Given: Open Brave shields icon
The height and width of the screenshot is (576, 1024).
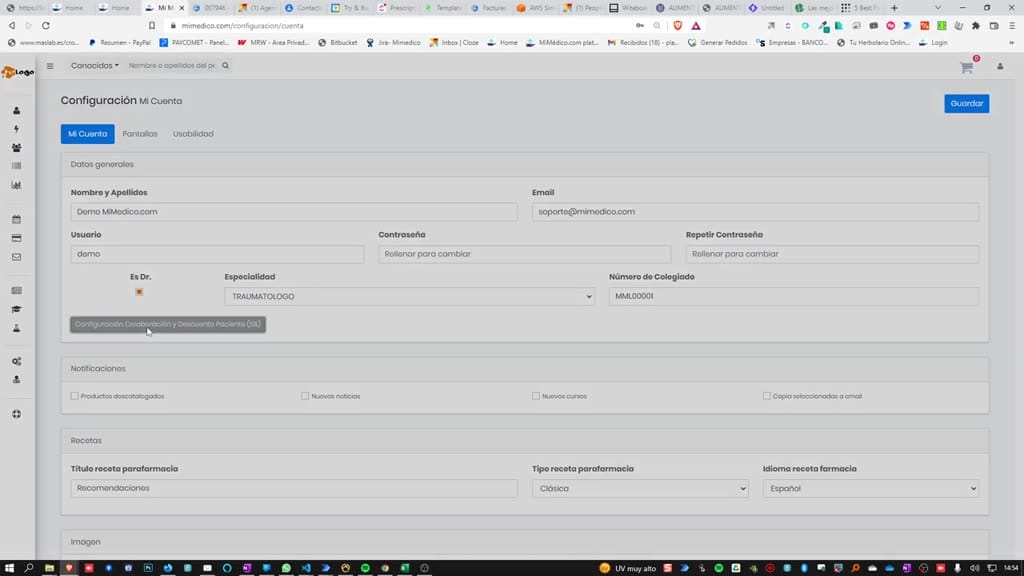Looking at the screenshot, I should [677, 25].
